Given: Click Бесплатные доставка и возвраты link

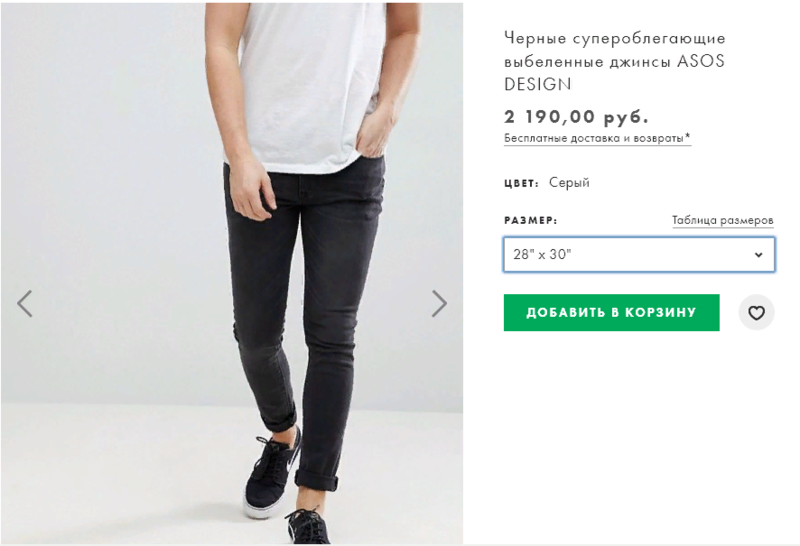Looking at the screenshot, I should pyautogui.click(x=594, y=138).
